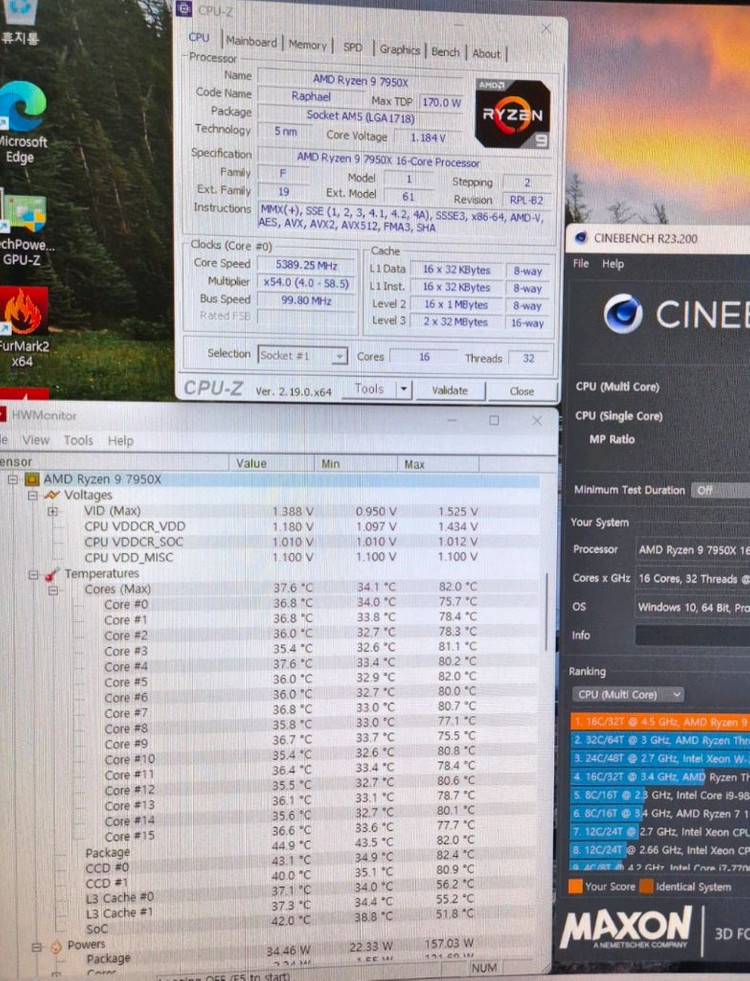
Task: Collapse the AMD Ryzen 9 7950X tree node
Action: (x=12, y=479)
